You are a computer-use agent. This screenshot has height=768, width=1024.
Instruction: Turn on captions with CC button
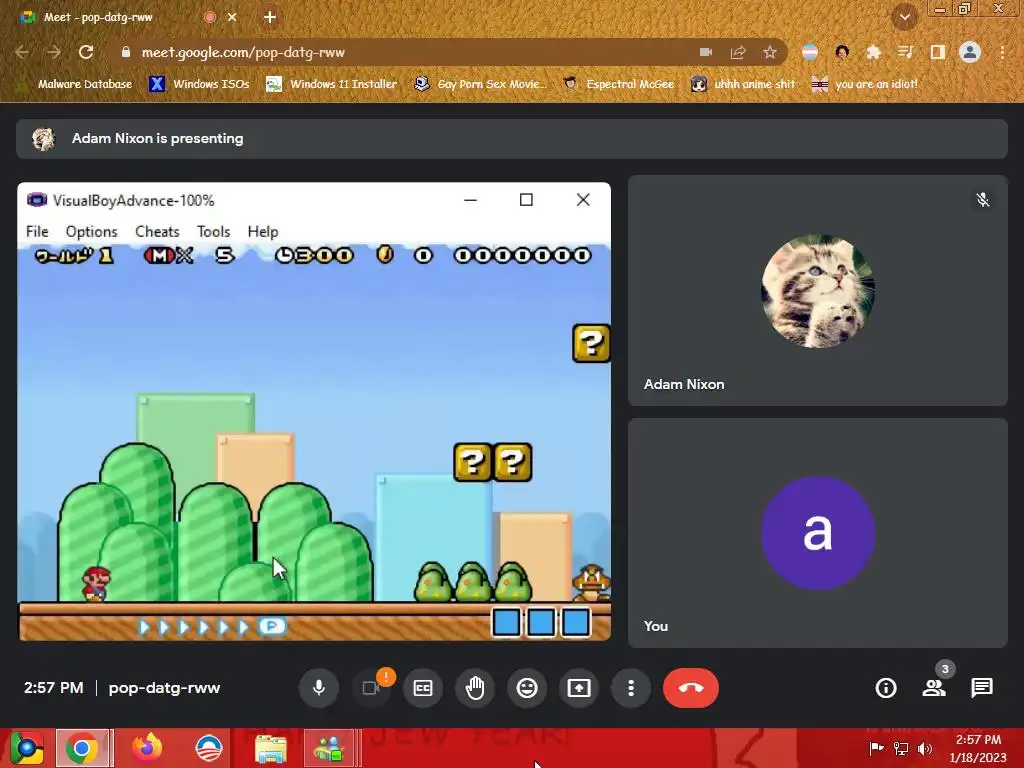(423, 688)
